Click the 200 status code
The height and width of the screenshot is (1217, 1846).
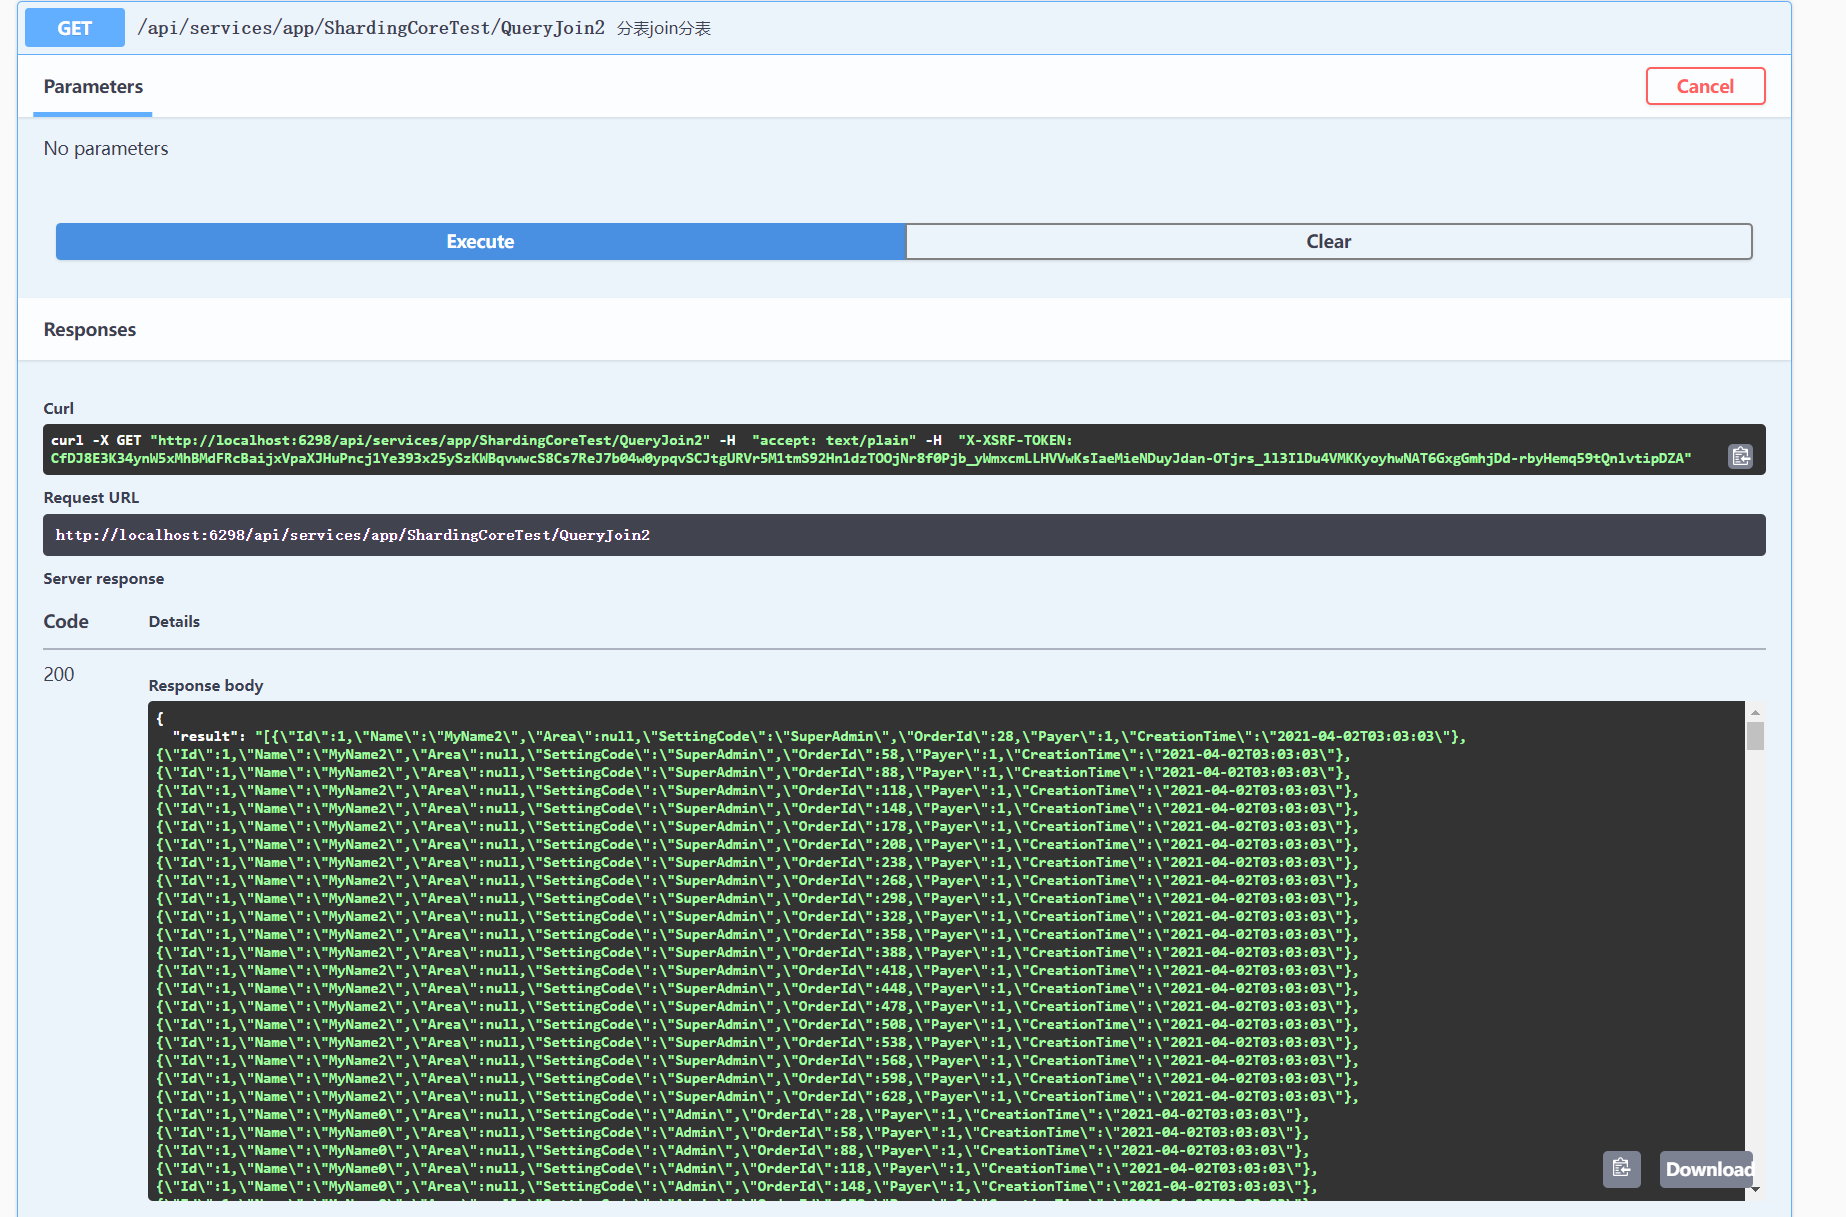click(x=59, y=674)
